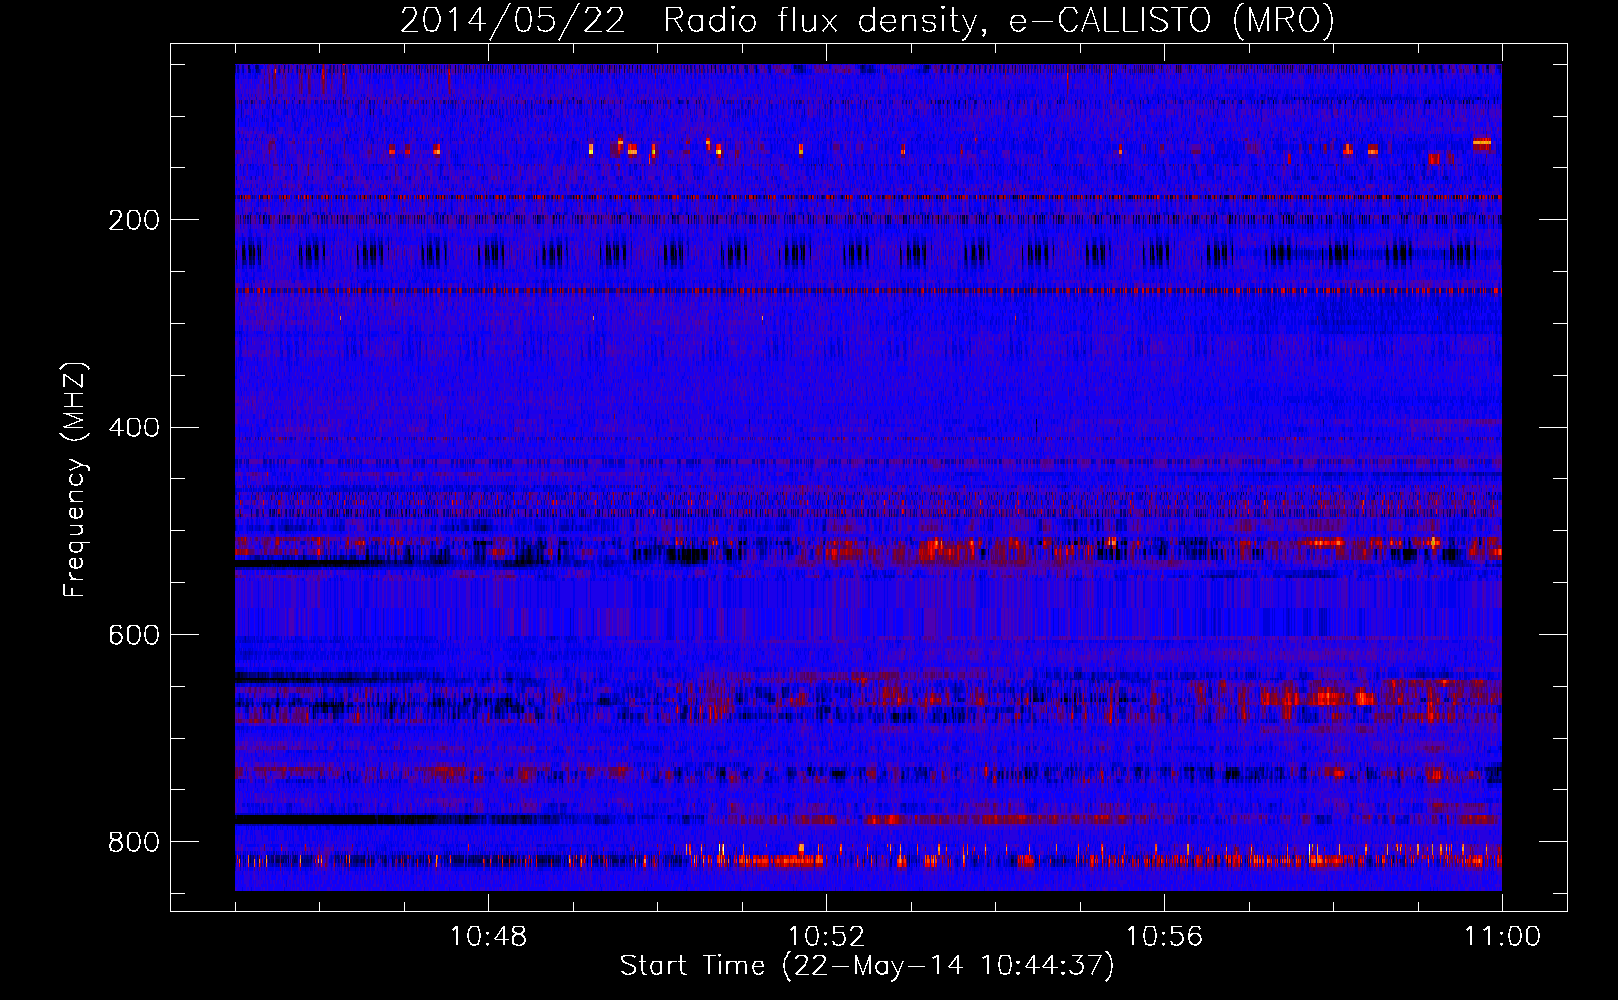Click the "Start Time (22-May-14 10:44:37)" x-axis label
This screenshot has height=1000, width=1618.
tap(867, 966)
